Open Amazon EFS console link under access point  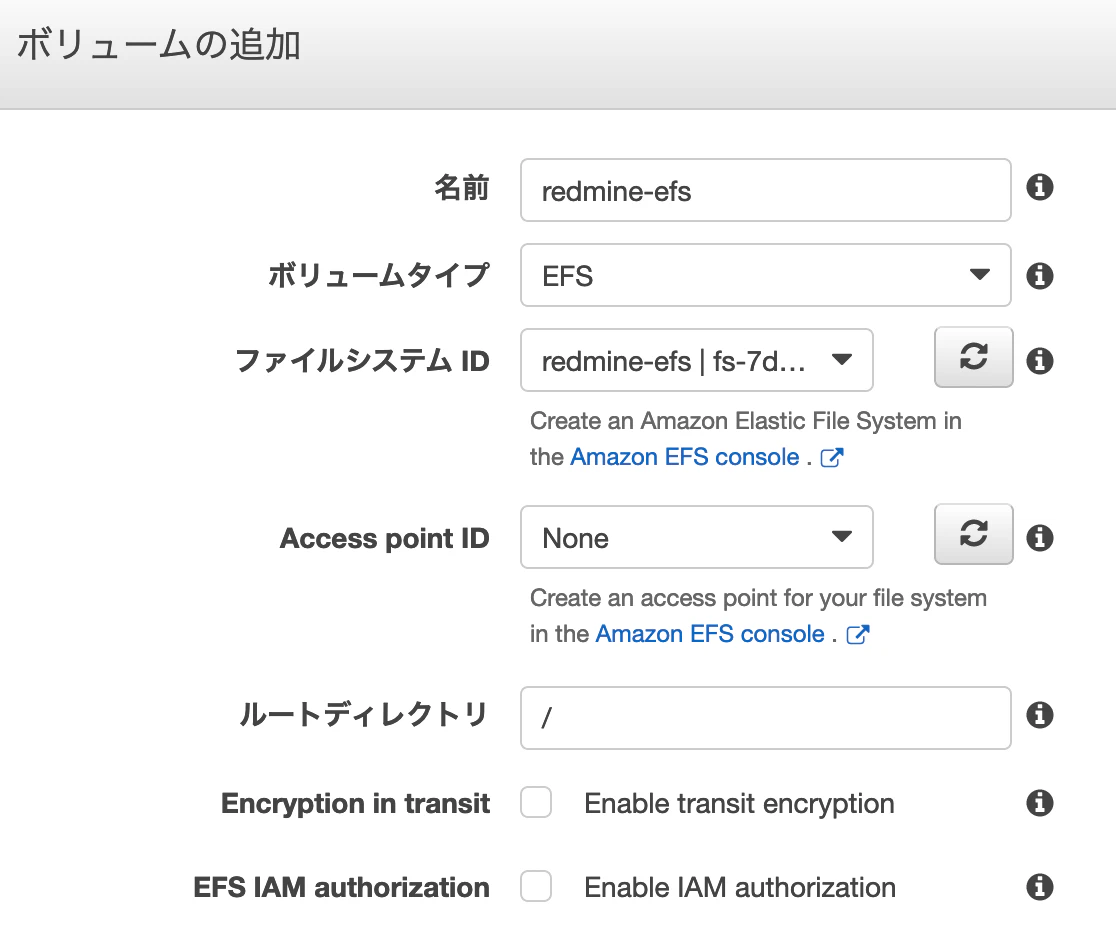pyautogui.click(x=710, y=634)
